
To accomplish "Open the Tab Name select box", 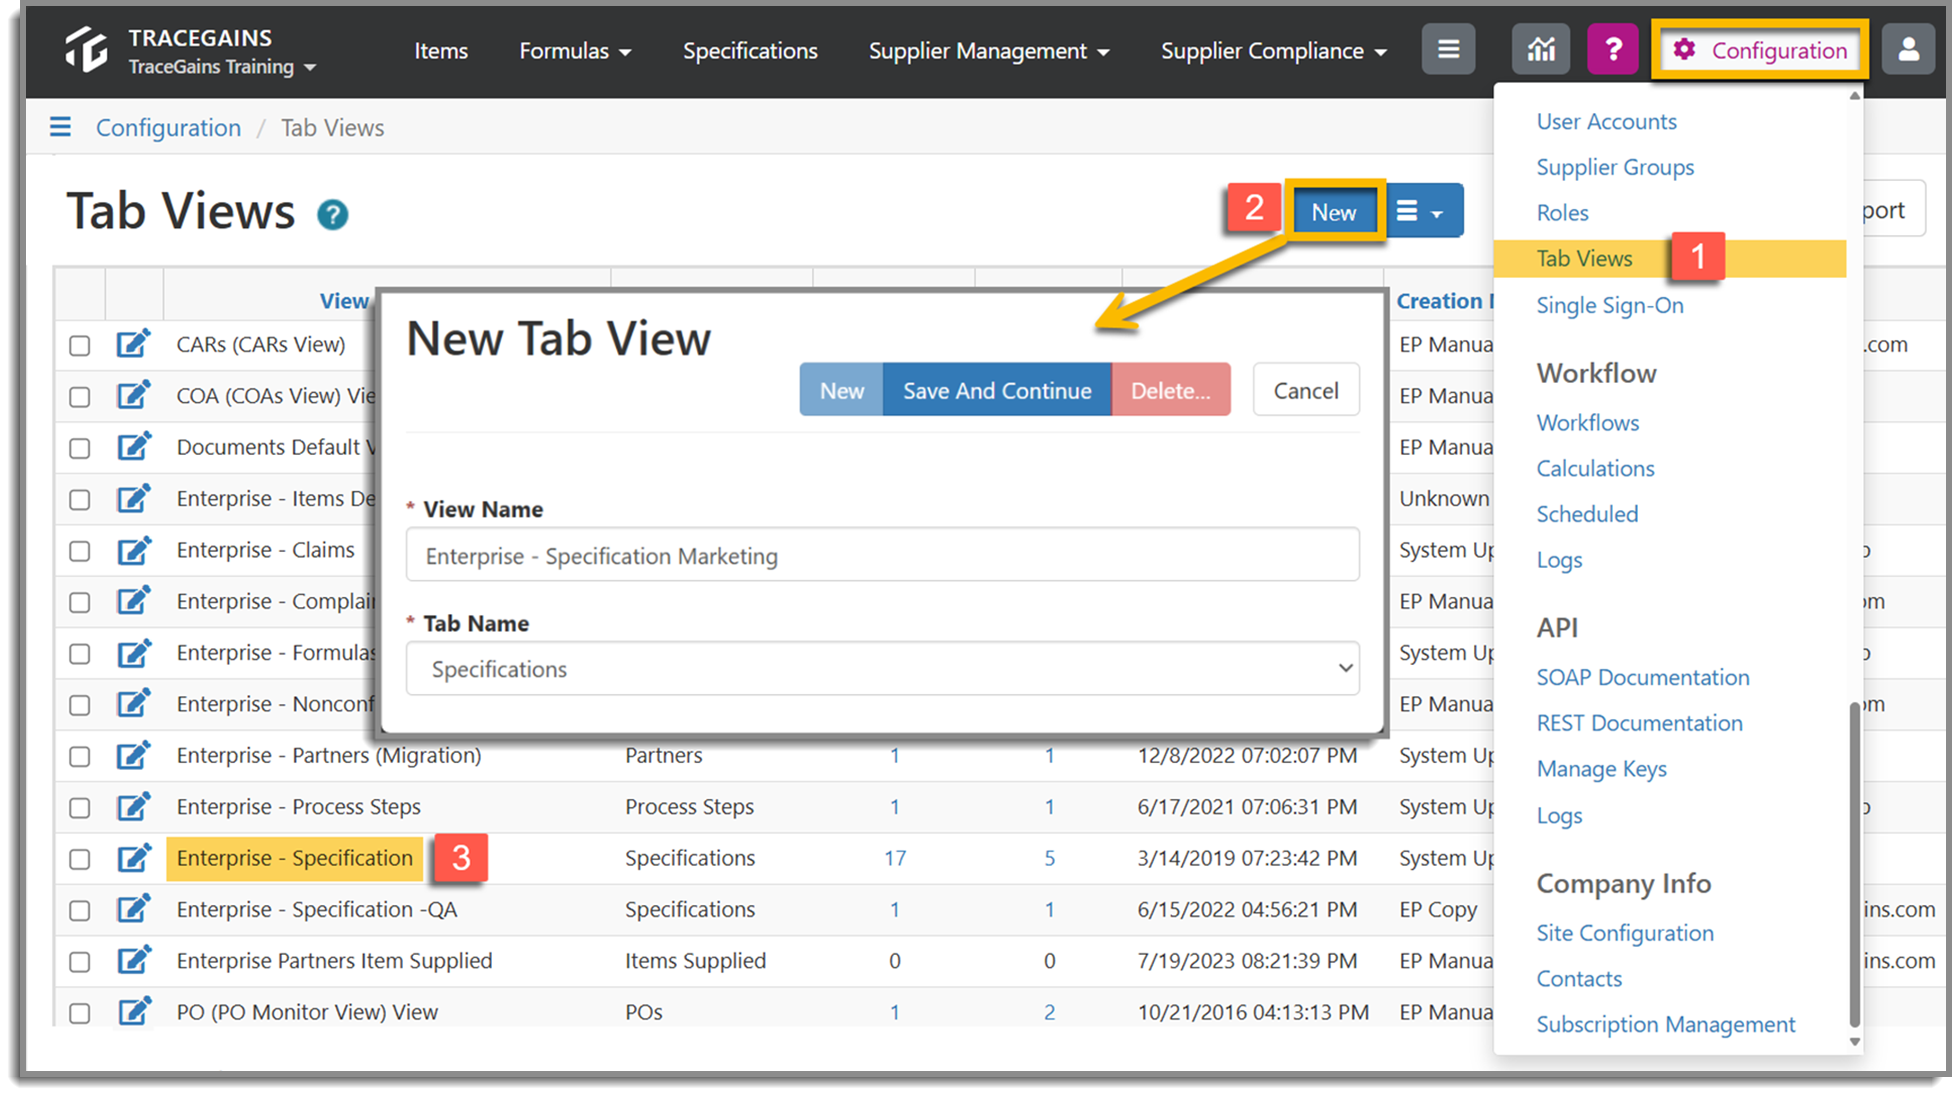I will pos(882,668).
